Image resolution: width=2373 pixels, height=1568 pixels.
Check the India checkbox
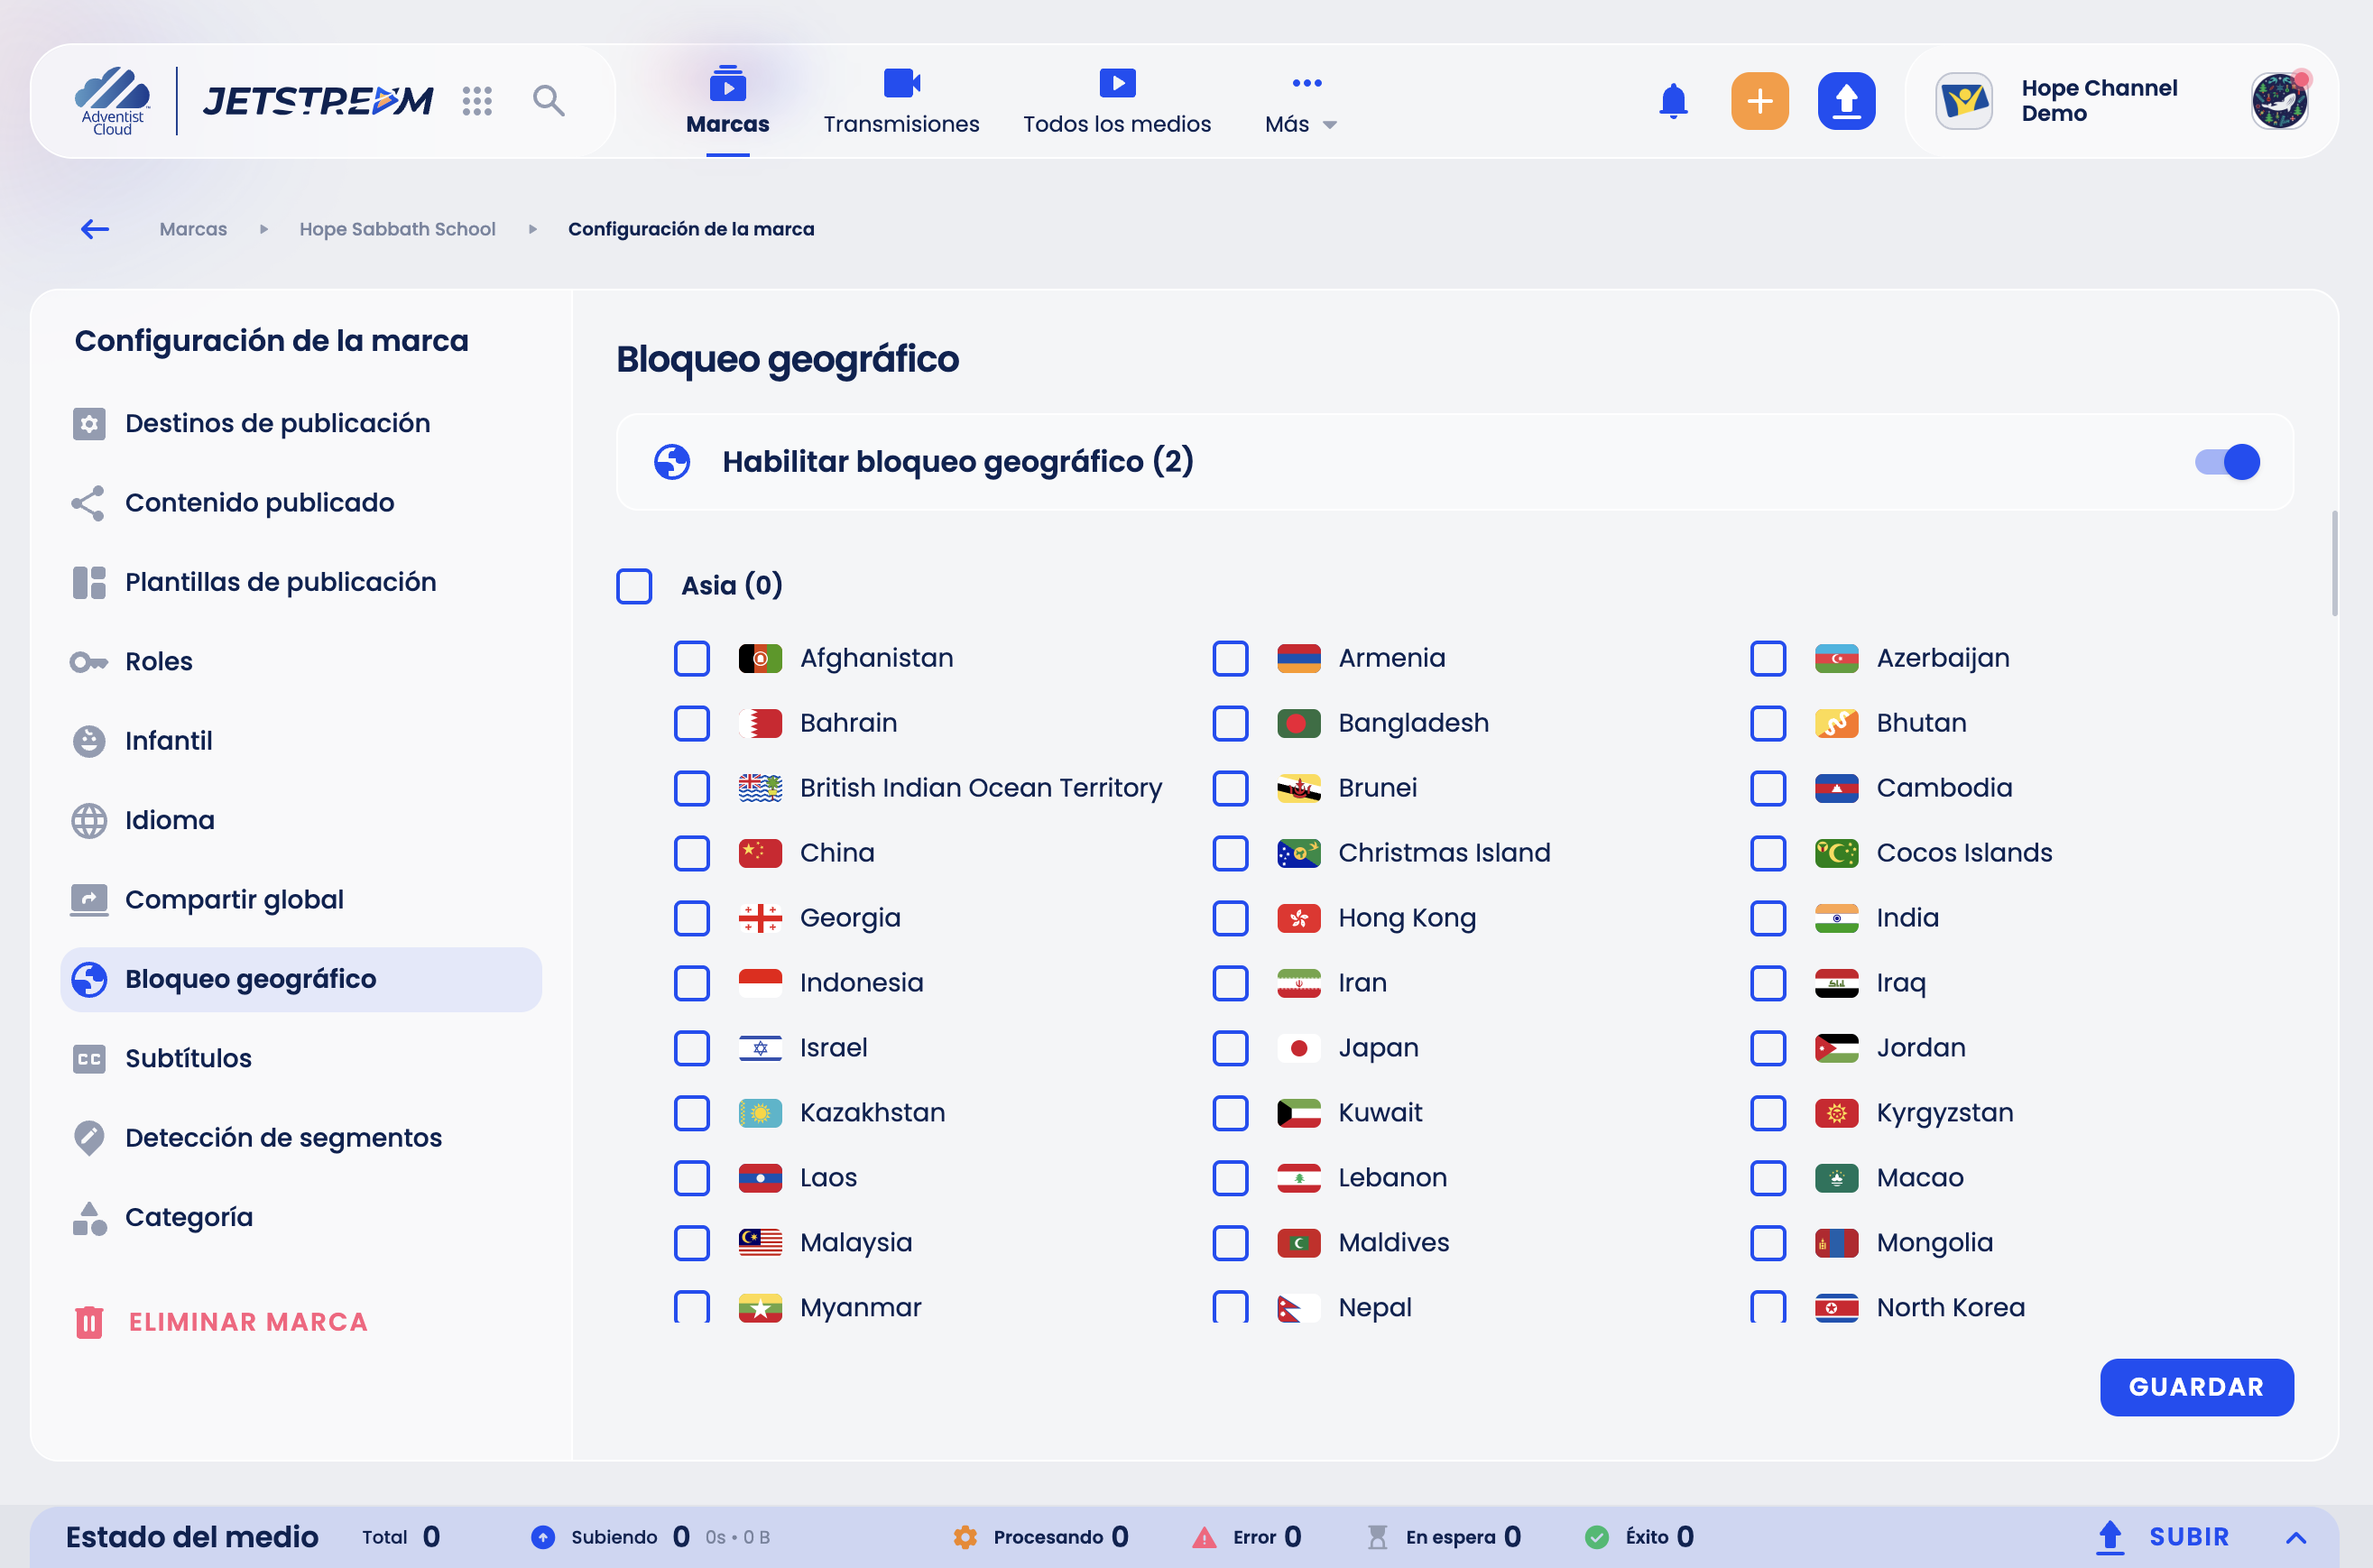click(1768, 918)
